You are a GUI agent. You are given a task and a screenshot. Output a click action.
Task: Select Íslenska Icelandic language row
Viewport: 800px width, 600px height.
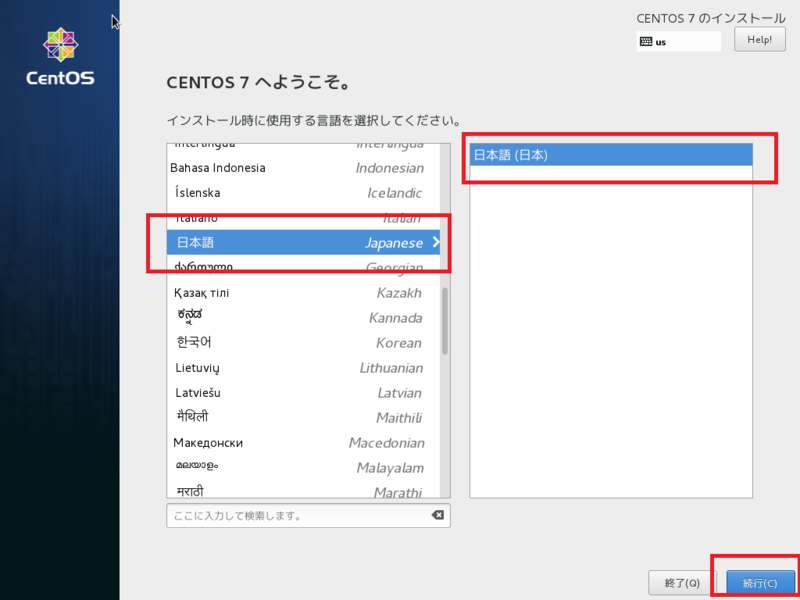click(x=304, y=193)
